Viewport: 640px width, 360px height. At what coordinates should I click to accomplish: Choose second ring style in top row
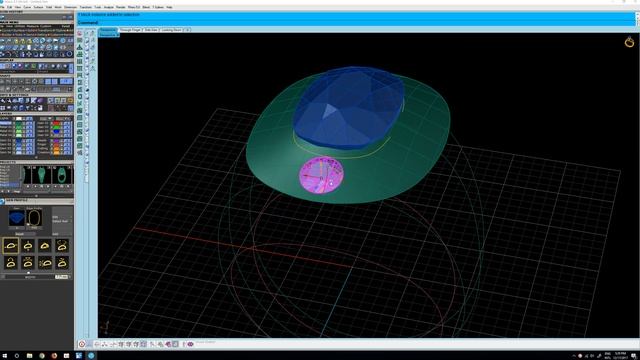point(28,246)
